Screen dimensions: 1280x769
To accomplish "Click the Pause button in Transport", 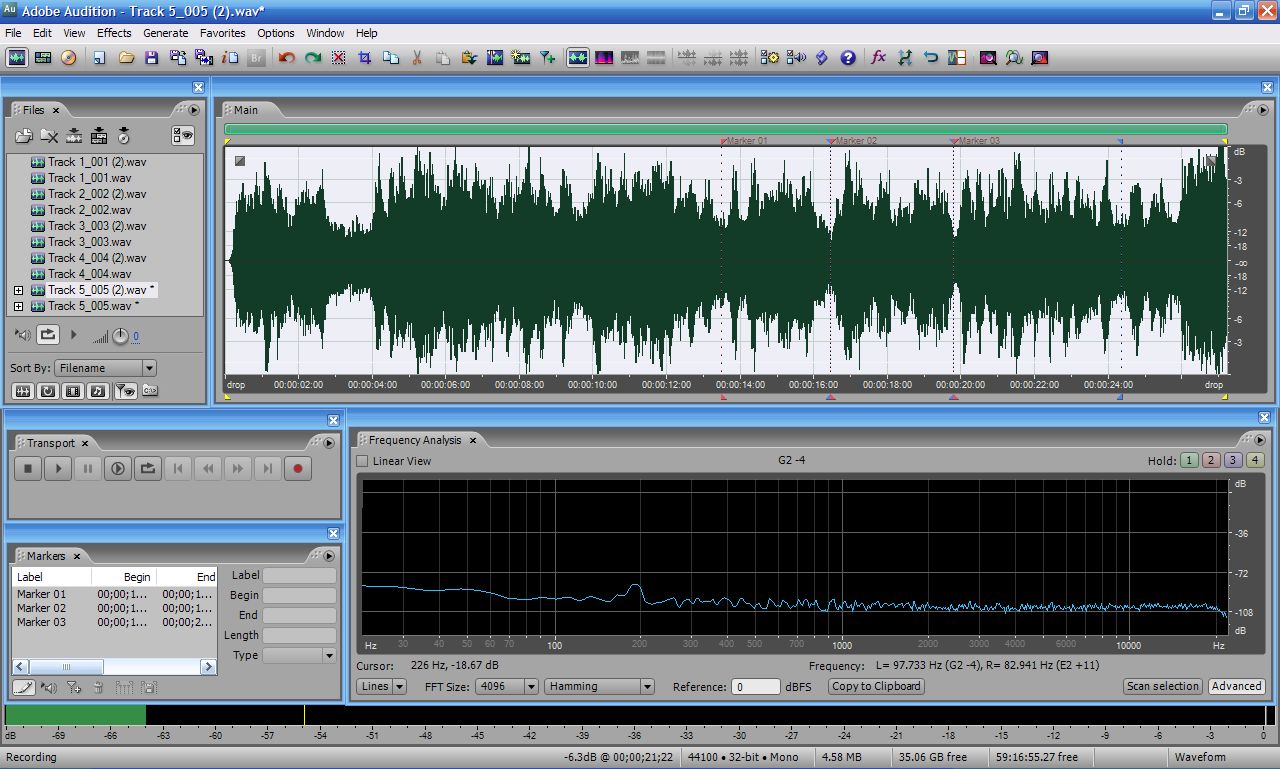I will tap(88, 468).
